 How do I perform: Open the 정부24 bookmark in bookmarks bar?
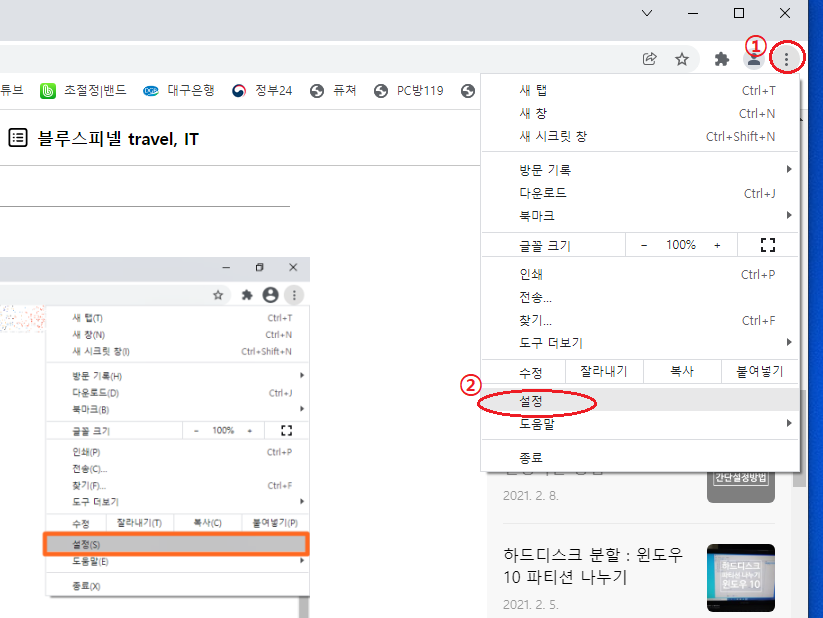pos(262,91)
